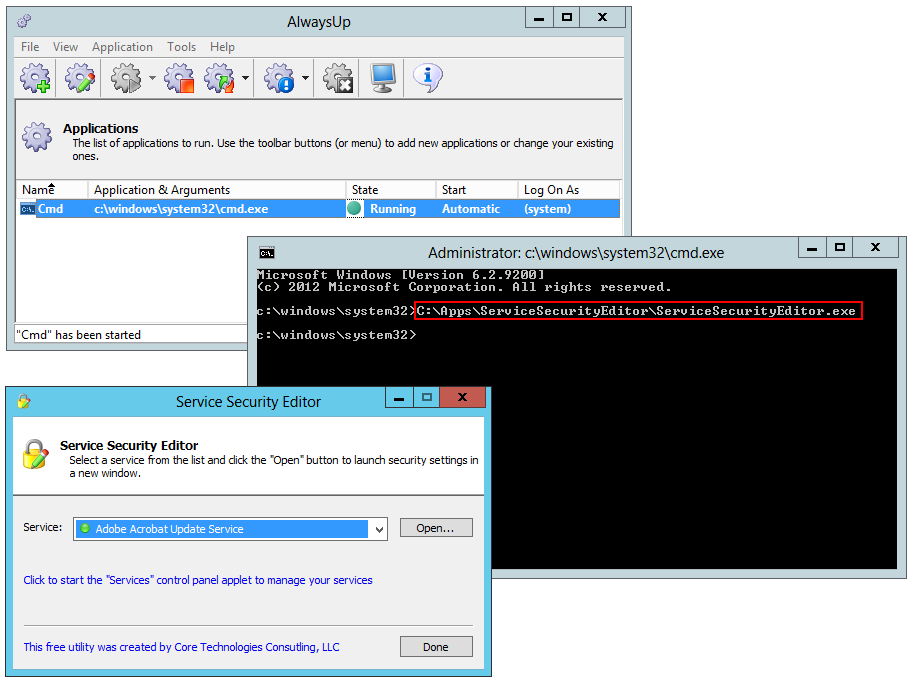Open the File menu in AlwaysUp
The width and height of the screenshot is (913, 685).
point(30,47)
